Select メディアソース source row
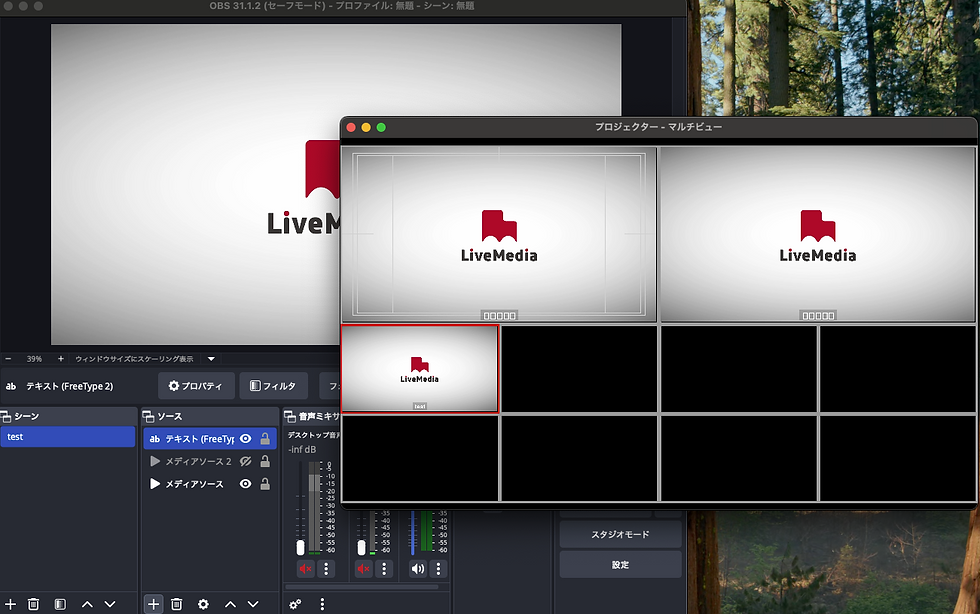The image size is (980, 614). click(x=210, y=484)
